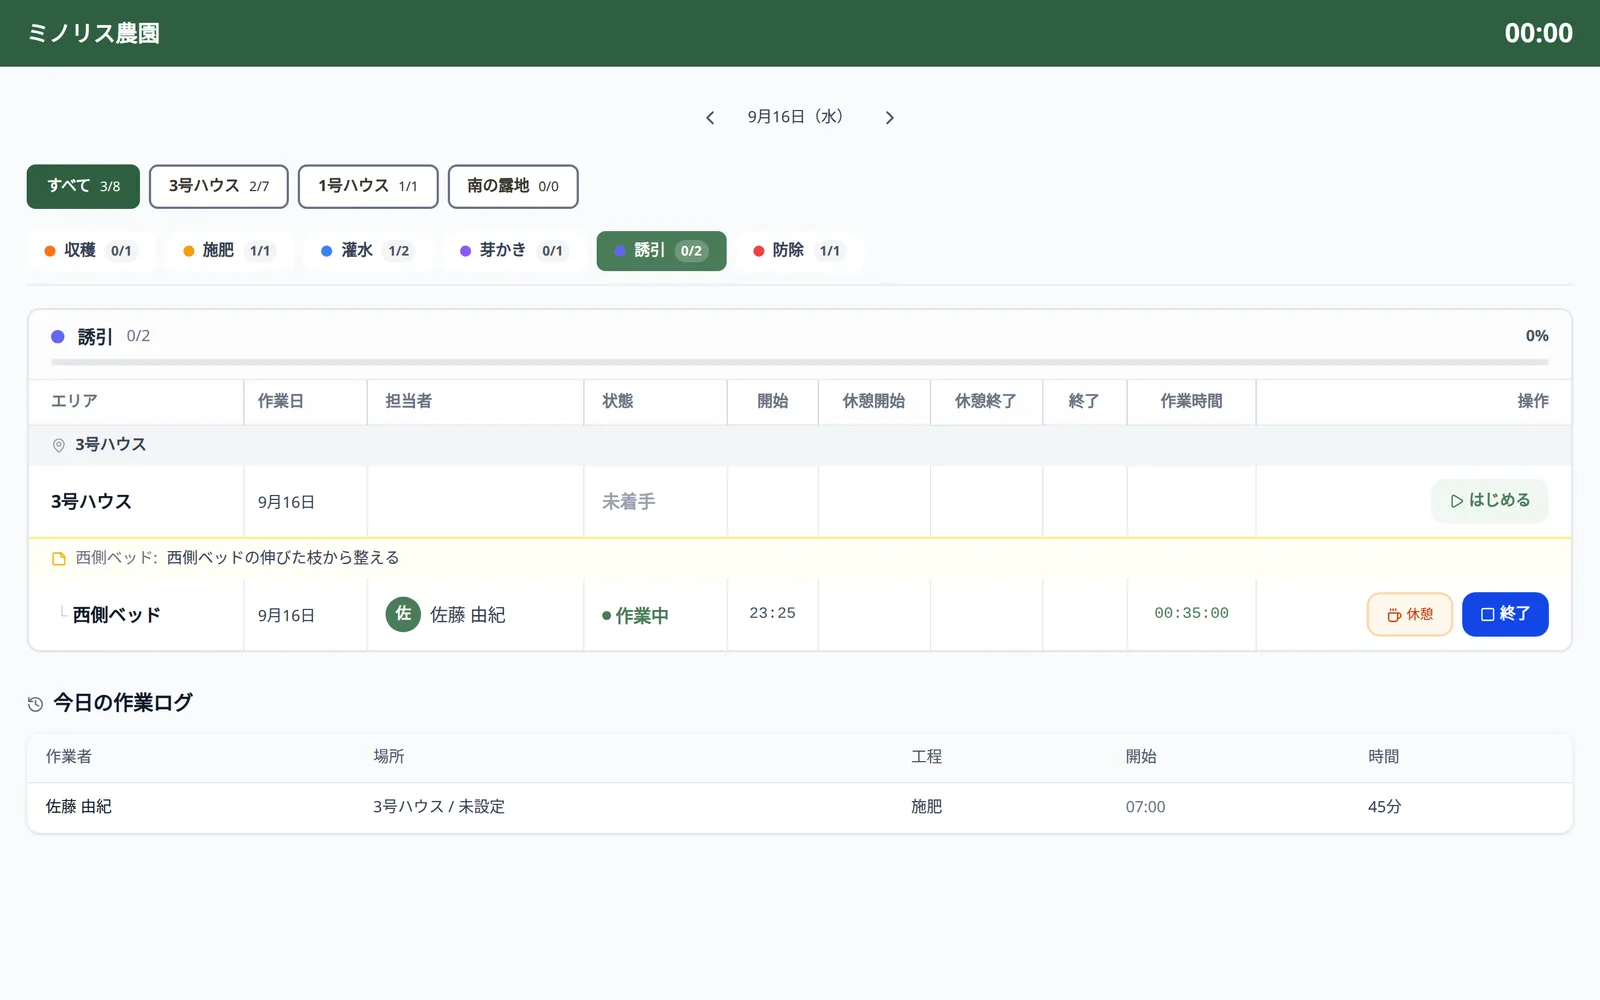
Task: Select the 1号ハウス 1/1 area tab
Action: pos(368,187)
